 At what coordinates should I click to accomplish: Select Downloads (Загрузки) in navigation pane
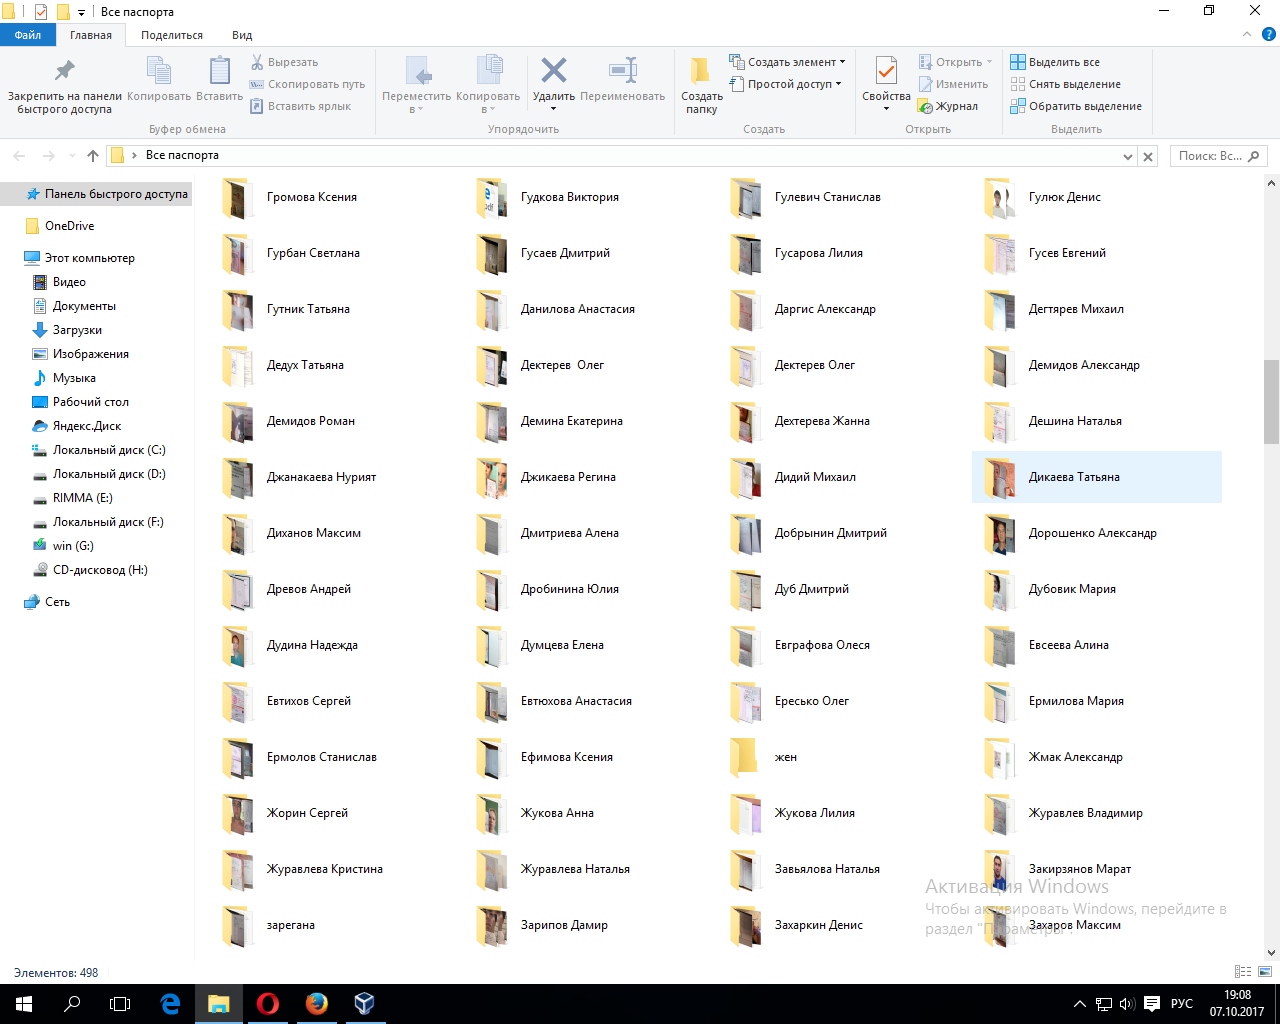(x=77, y=330)
